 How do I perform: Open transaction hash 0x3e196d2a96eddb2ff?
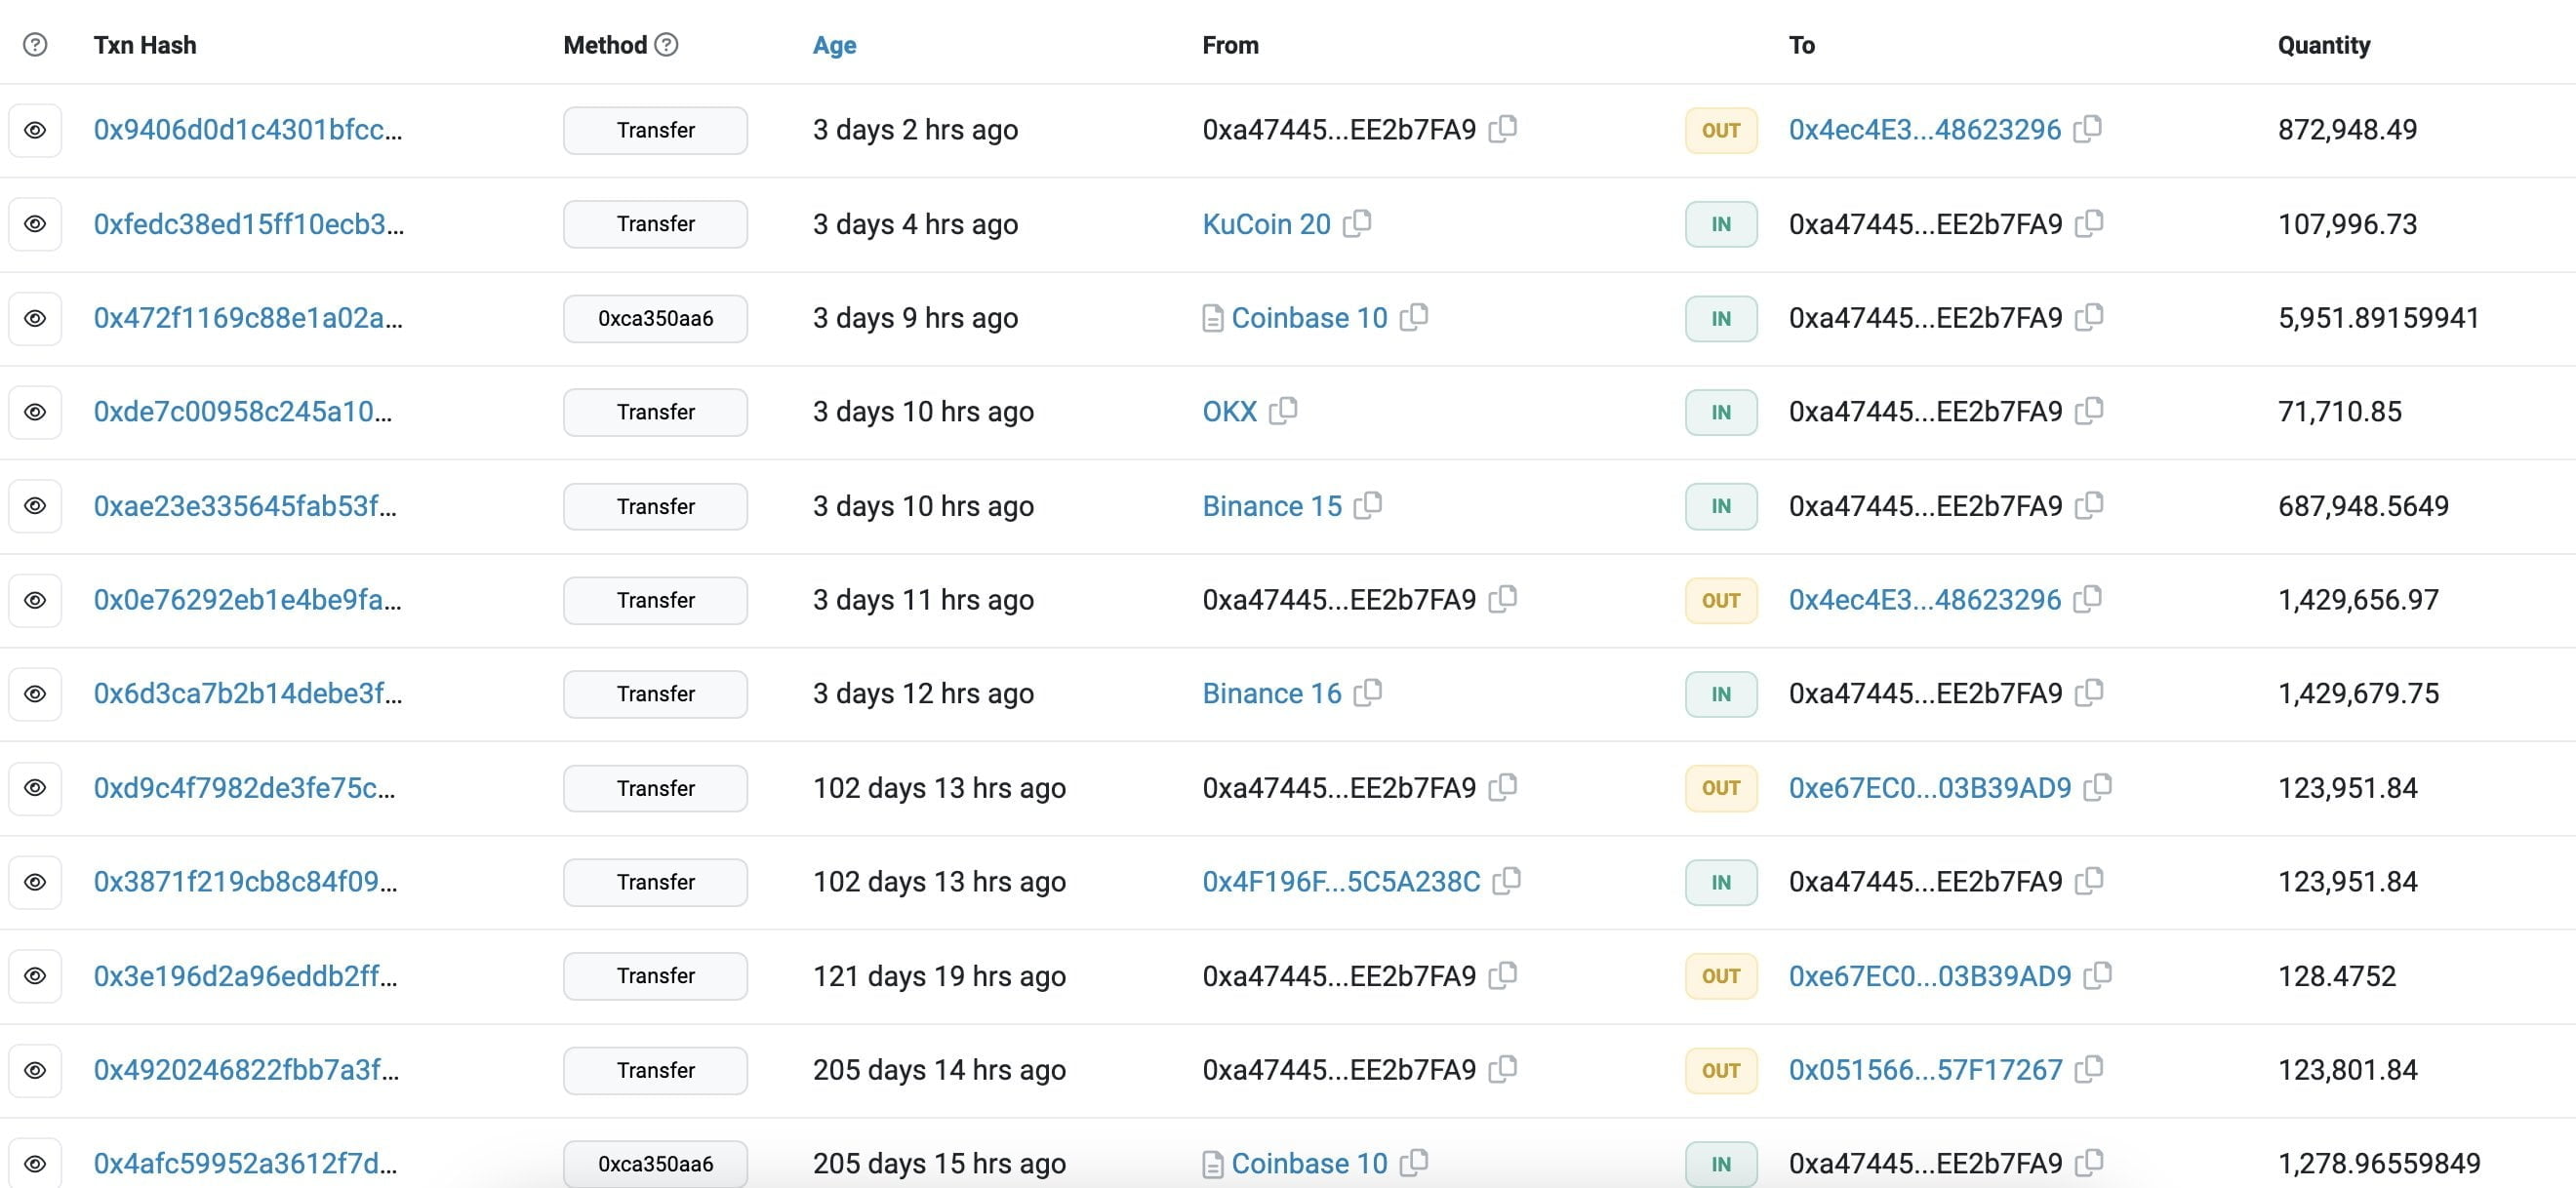pyautogui.click(x=246, y=976)
